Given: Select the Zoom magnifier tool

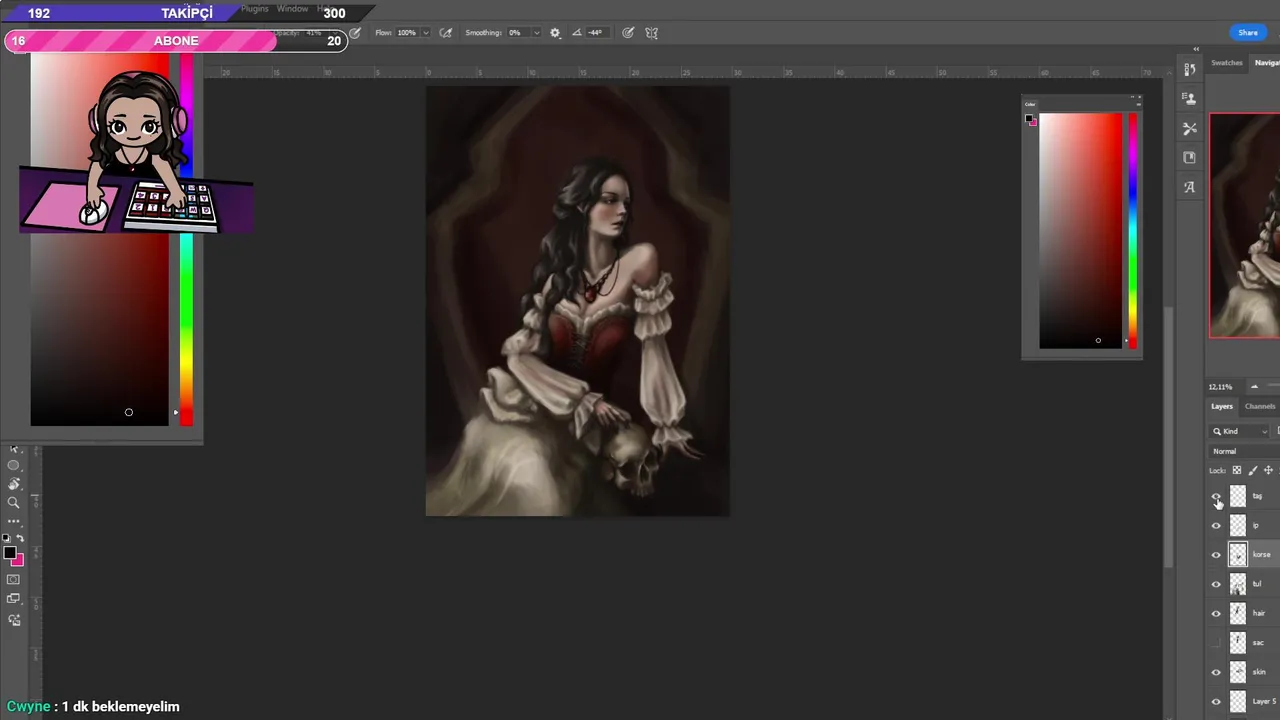Looking at the screenshot, I should coord(14,503).
